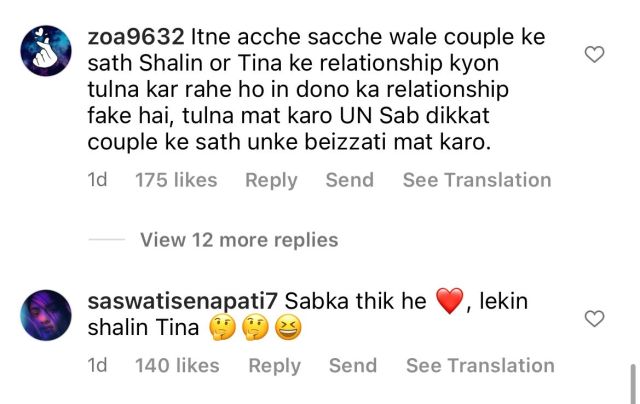Click the scrollbar at right edge

point(633,384)
